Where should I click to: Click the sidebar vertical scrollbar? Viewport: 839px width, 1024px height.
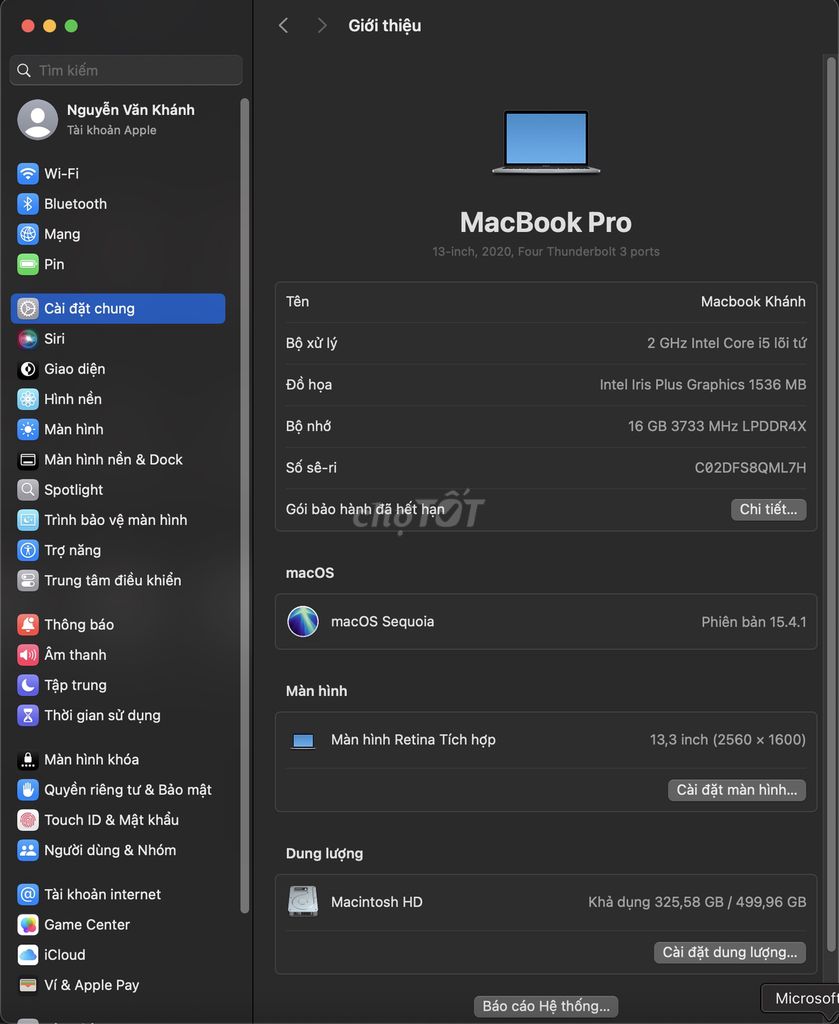tap(244, 505)
